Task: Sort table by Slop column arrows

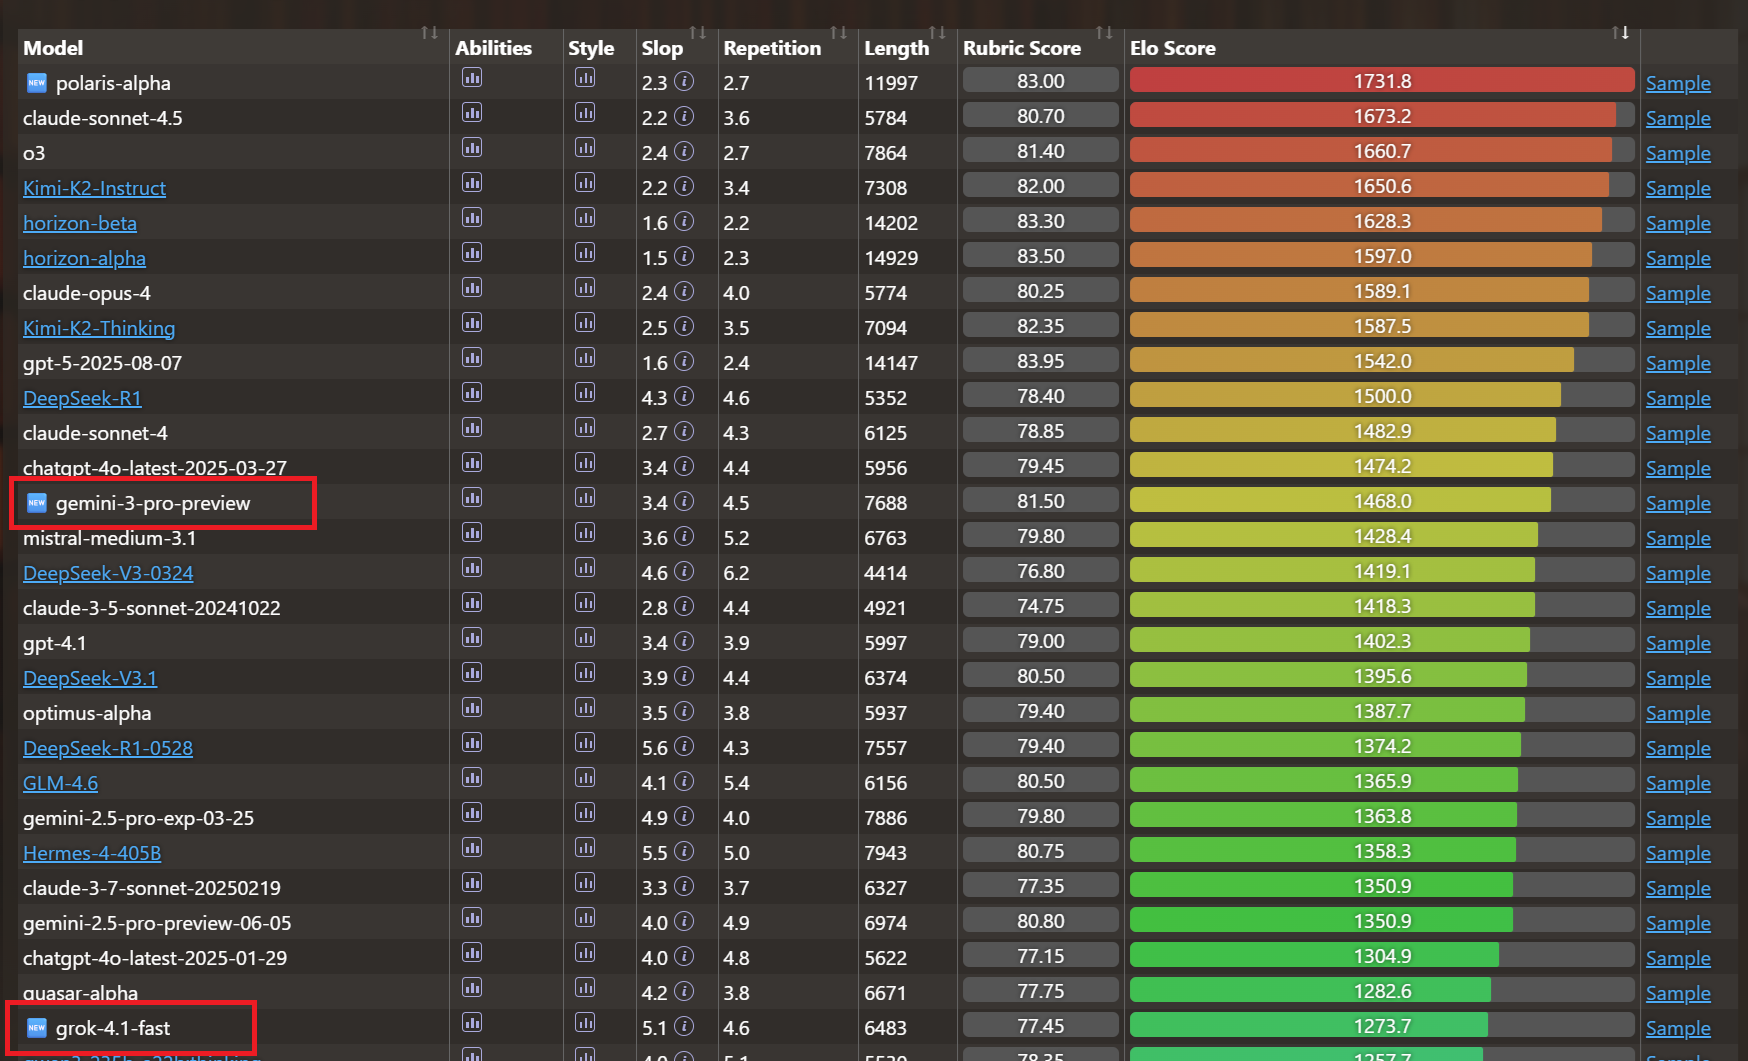Action: coord(698,33)
